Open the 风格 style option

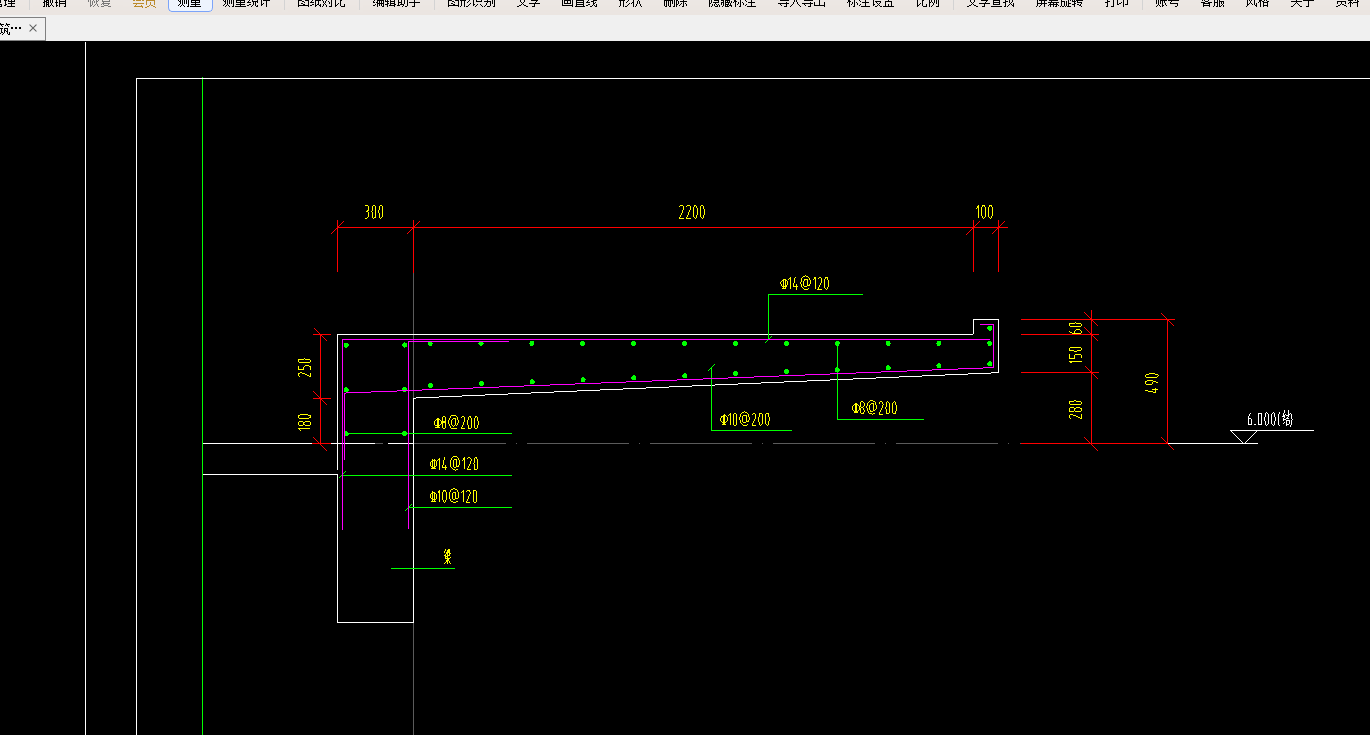click(x=1258, y=3)
